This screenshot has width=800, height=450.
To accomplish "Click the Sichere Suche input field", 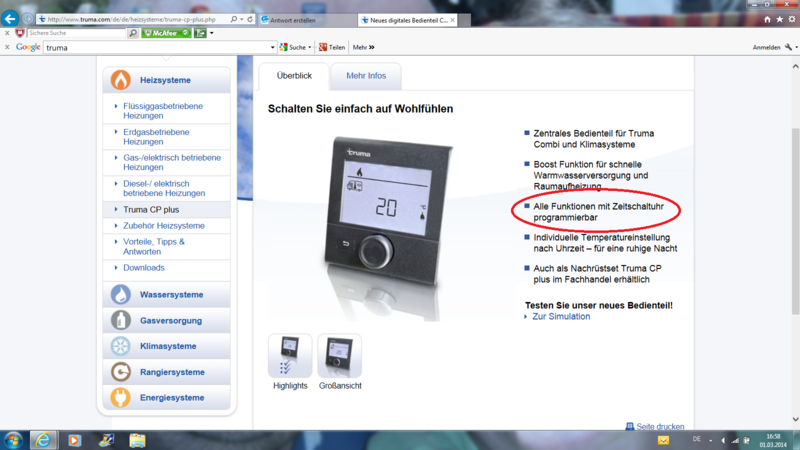I will tap(76, 33).
